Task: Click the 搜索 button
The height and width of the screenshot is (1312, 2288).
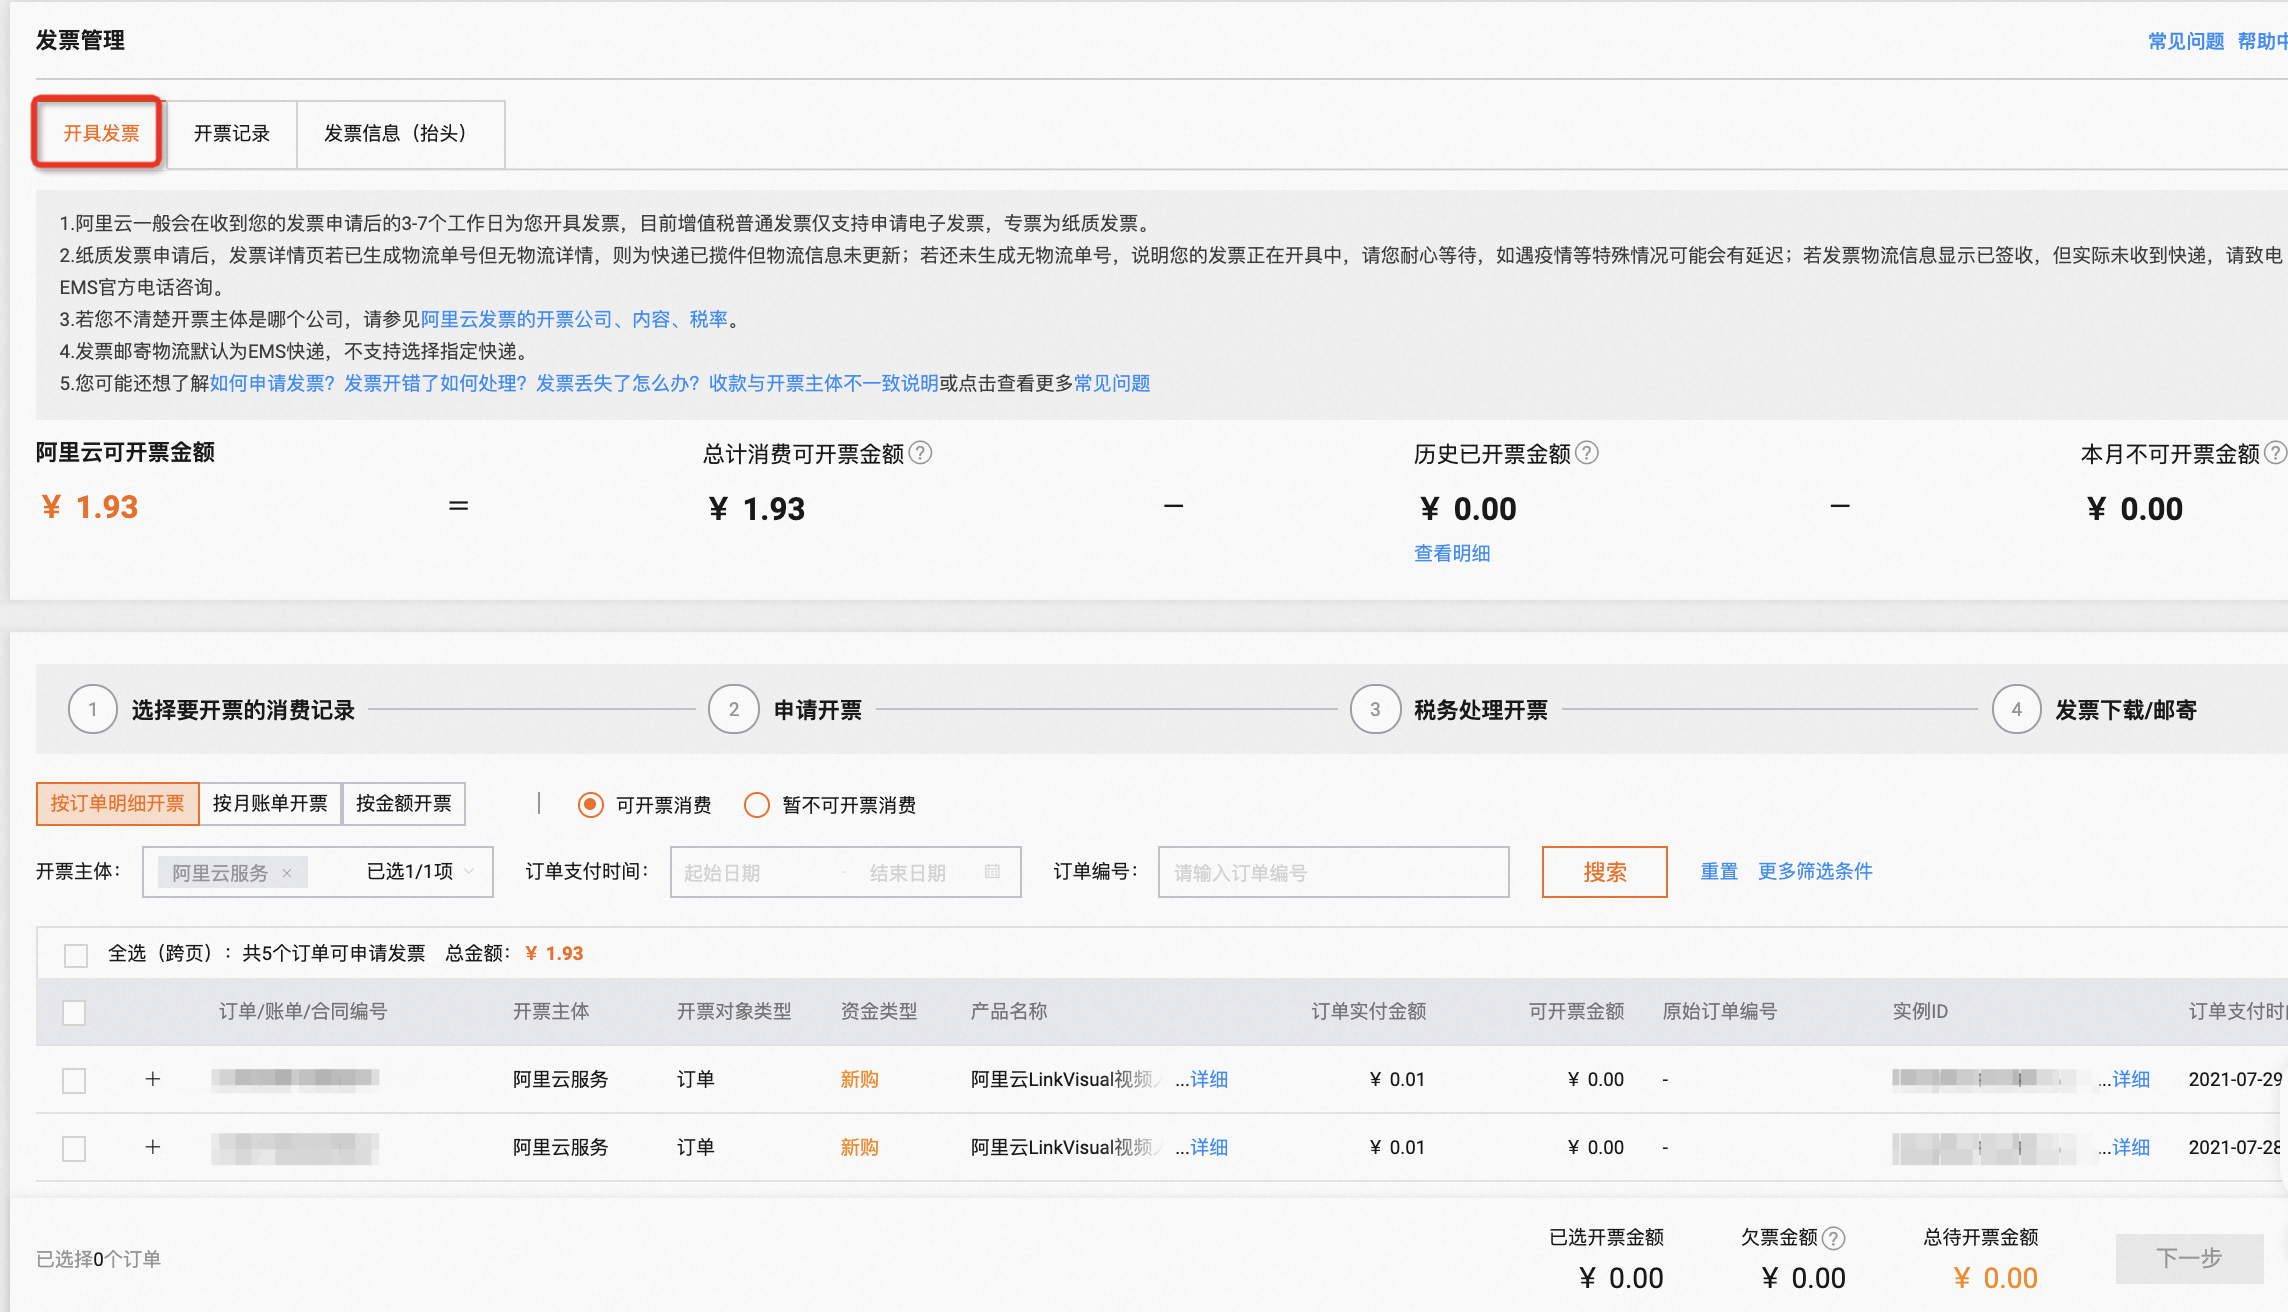Action: [1605, 872]
